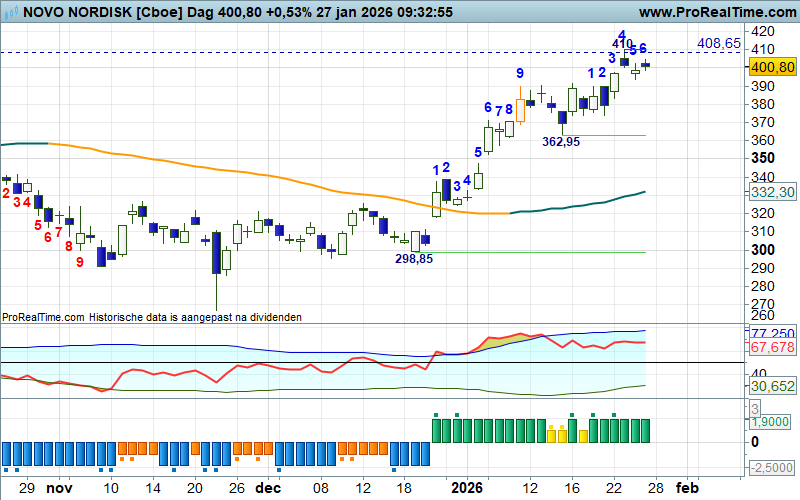The height and width of the screenshot is (500, 800).
Task: Click the dec month label on axis
Action: 267,489
